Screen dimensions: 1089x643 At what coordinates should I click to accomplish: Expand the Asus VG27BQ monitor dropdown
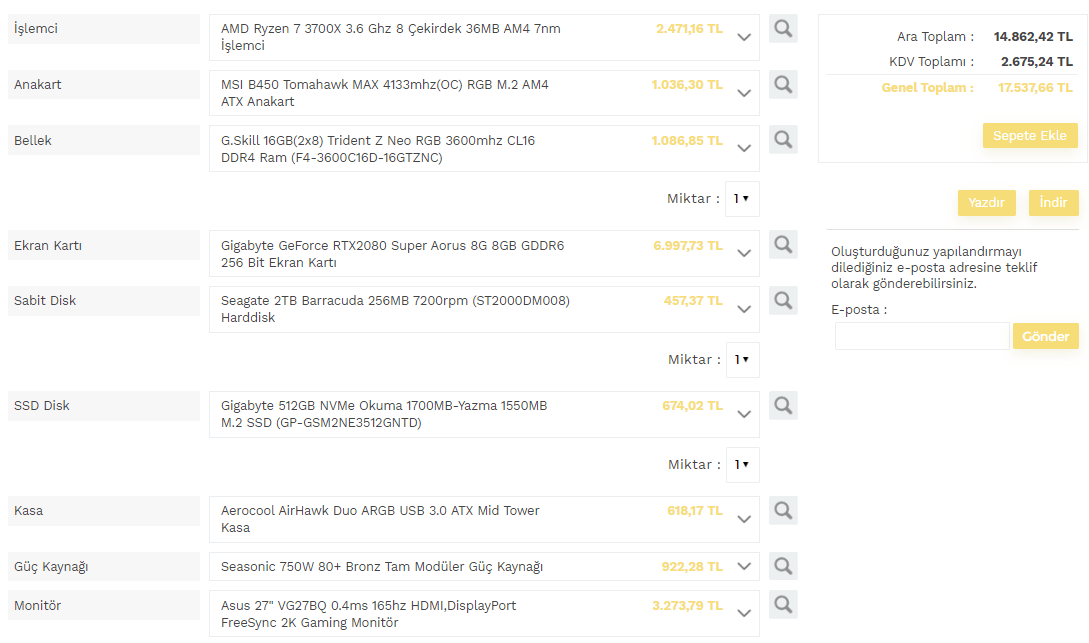coord(484,614)
